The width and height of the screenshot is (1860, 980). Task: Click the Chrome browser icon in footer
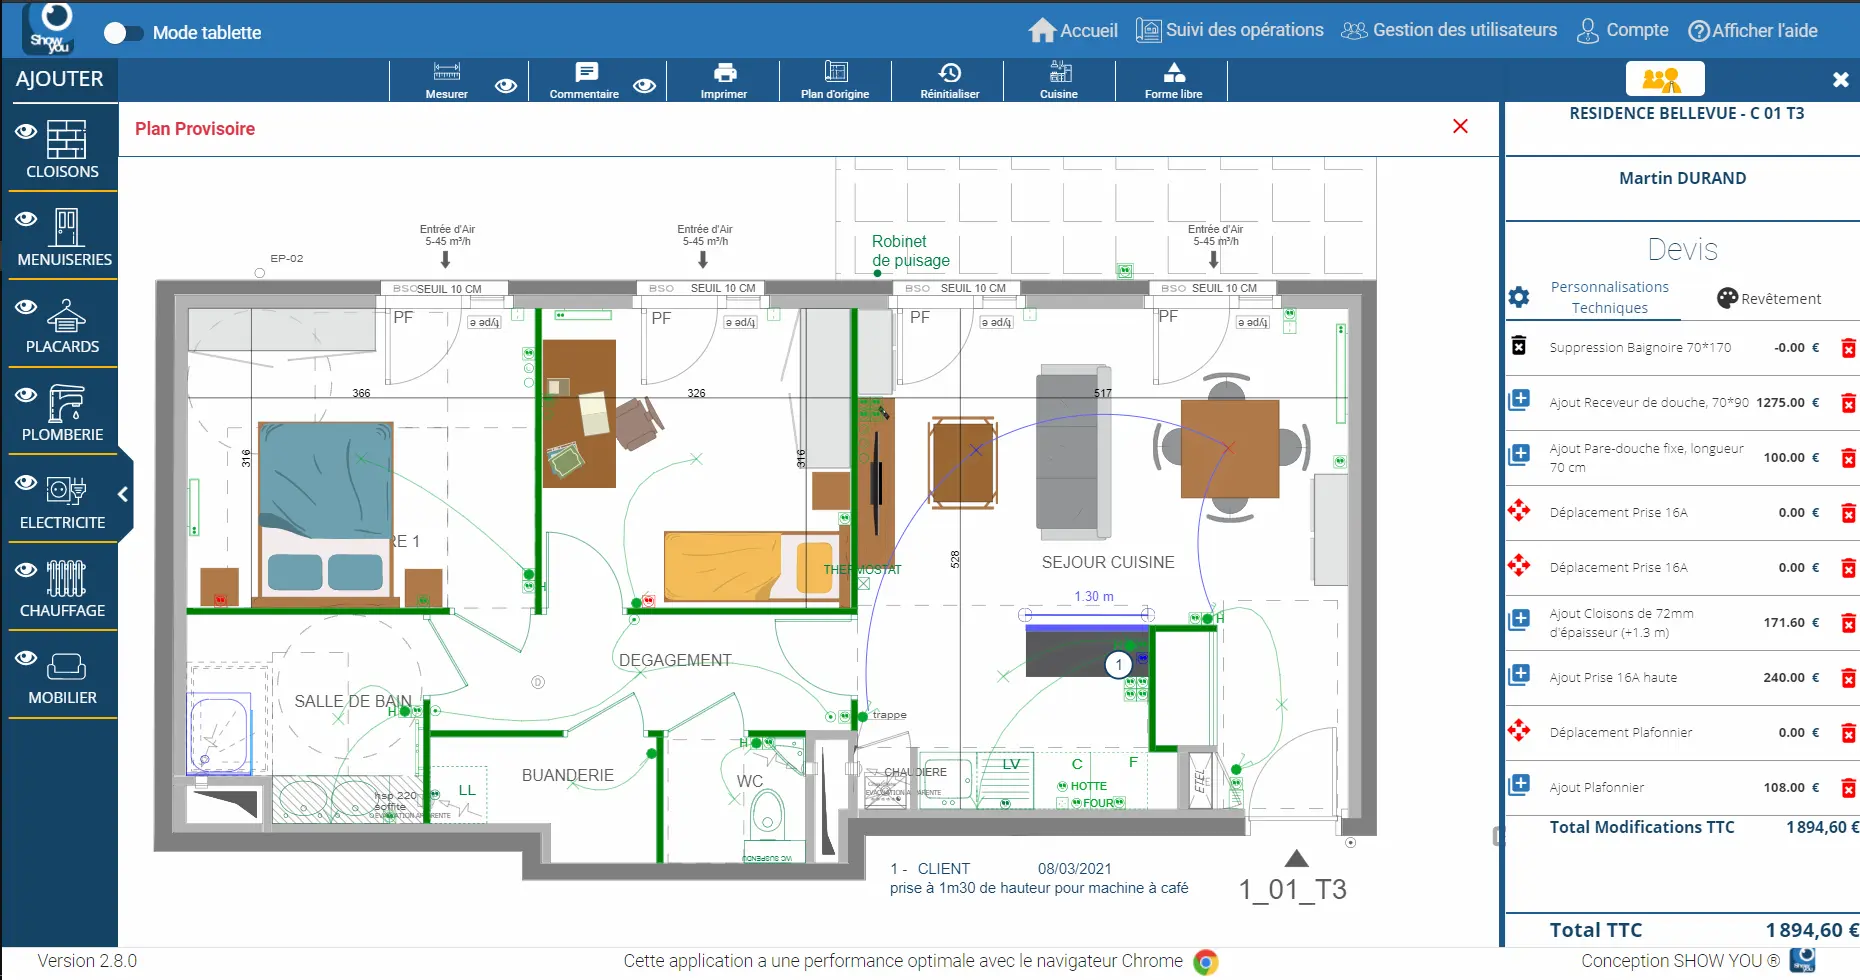point(1206,962)
